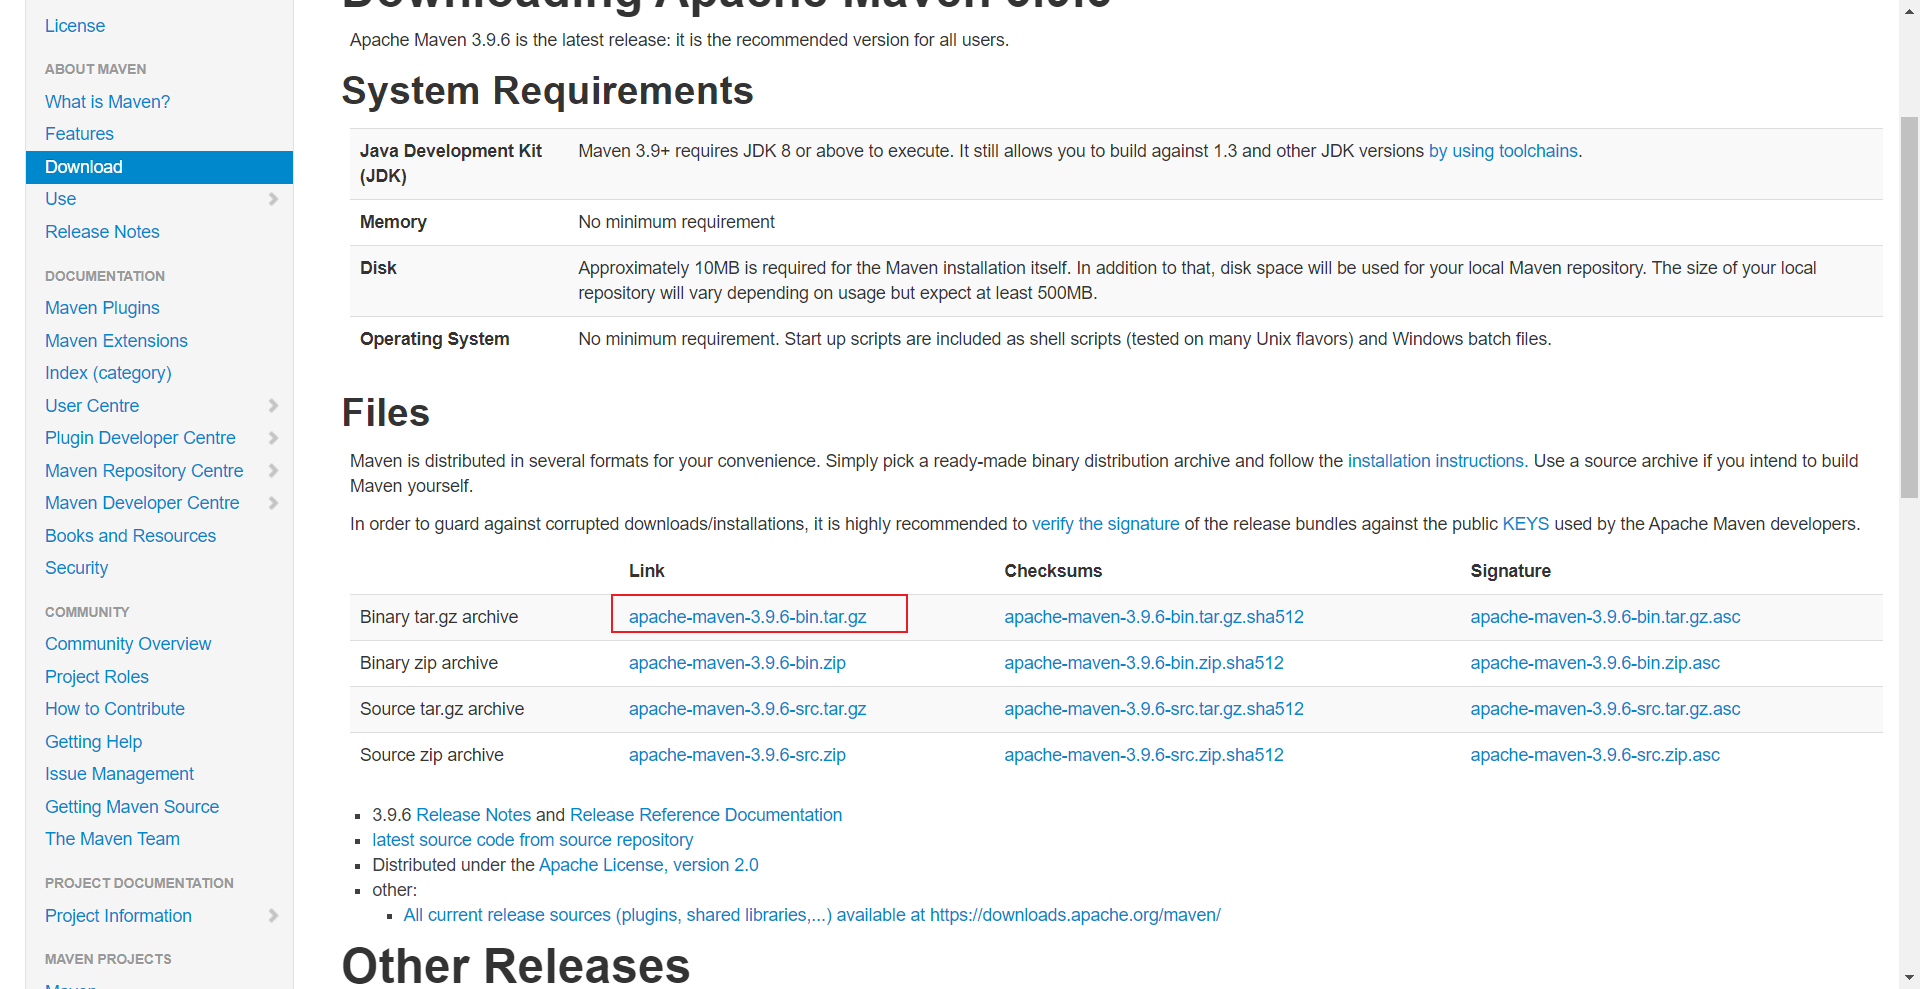Image resolution: width=1920 pixels, height=989 pixels.
Task: Open src.tar.gz.asc signature link
Action: [x=1605, y=709]
